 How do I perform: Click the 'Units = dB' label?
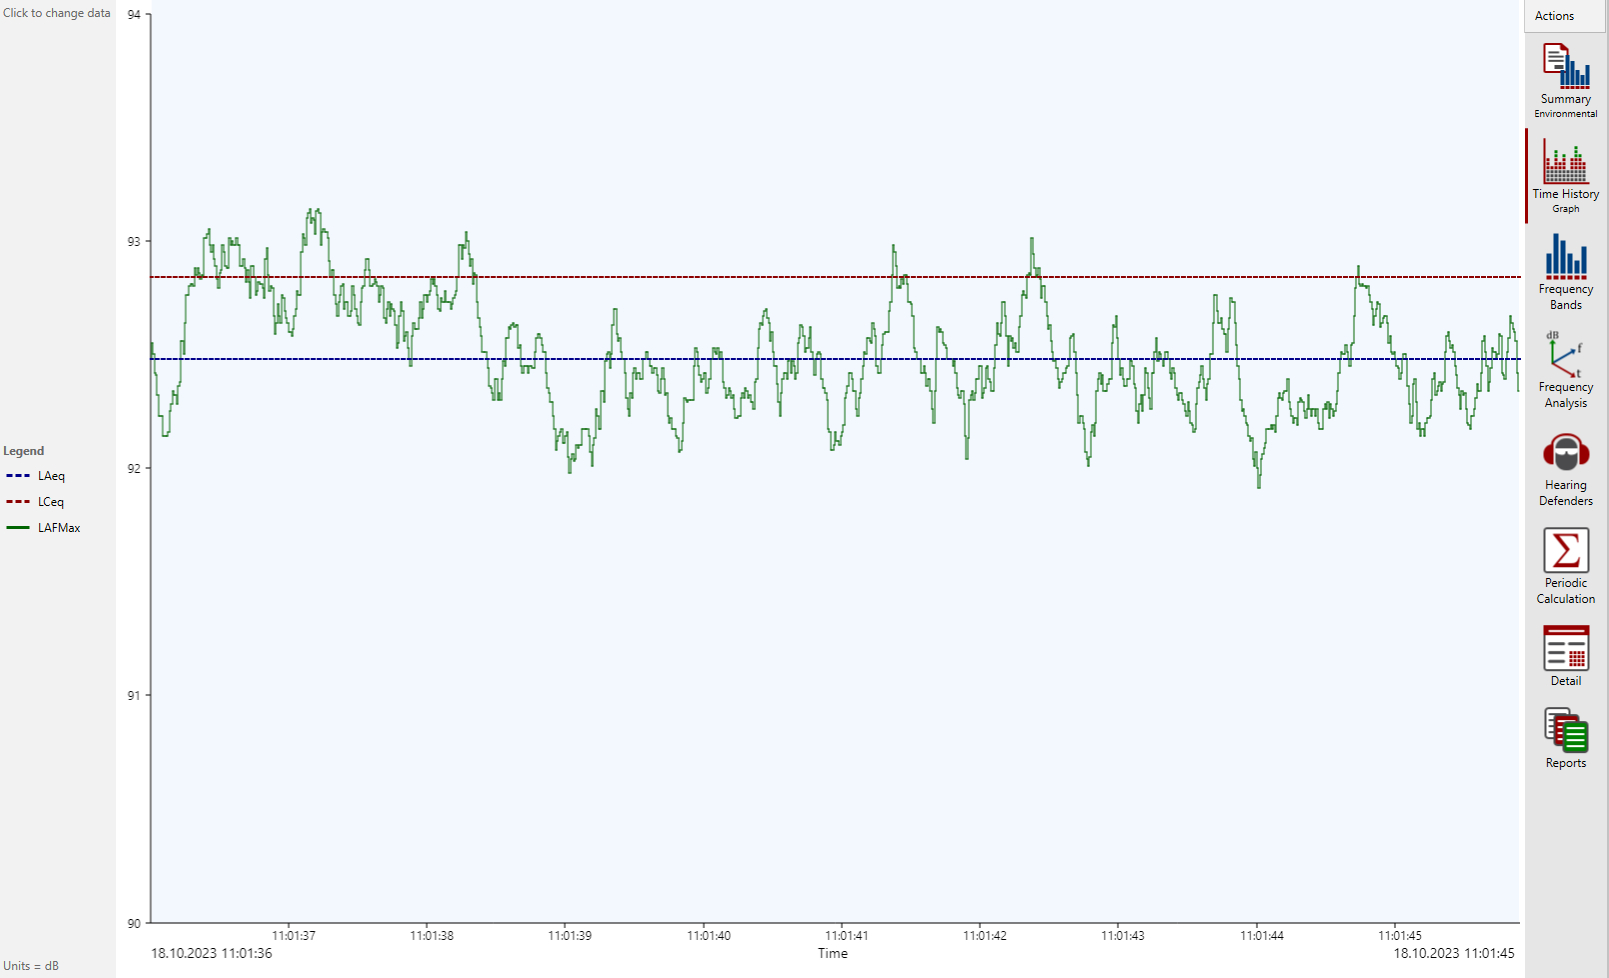(x=31, y=966)
